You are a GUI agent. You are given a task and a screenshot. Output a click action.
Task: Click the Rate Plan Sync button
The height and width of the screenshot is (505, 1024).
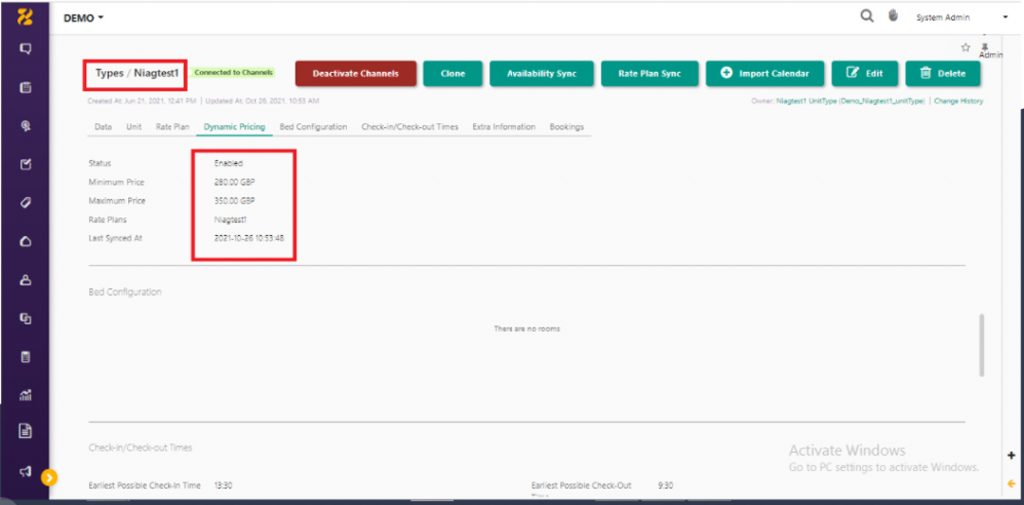click(649, 74)
